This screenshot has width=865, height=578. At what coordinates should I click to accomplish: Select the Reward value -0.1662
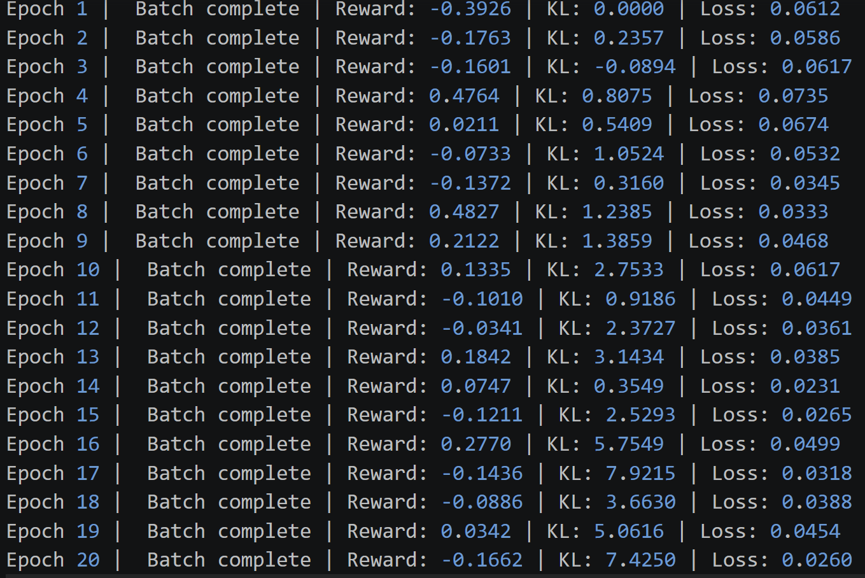click(x=482, y=560)
